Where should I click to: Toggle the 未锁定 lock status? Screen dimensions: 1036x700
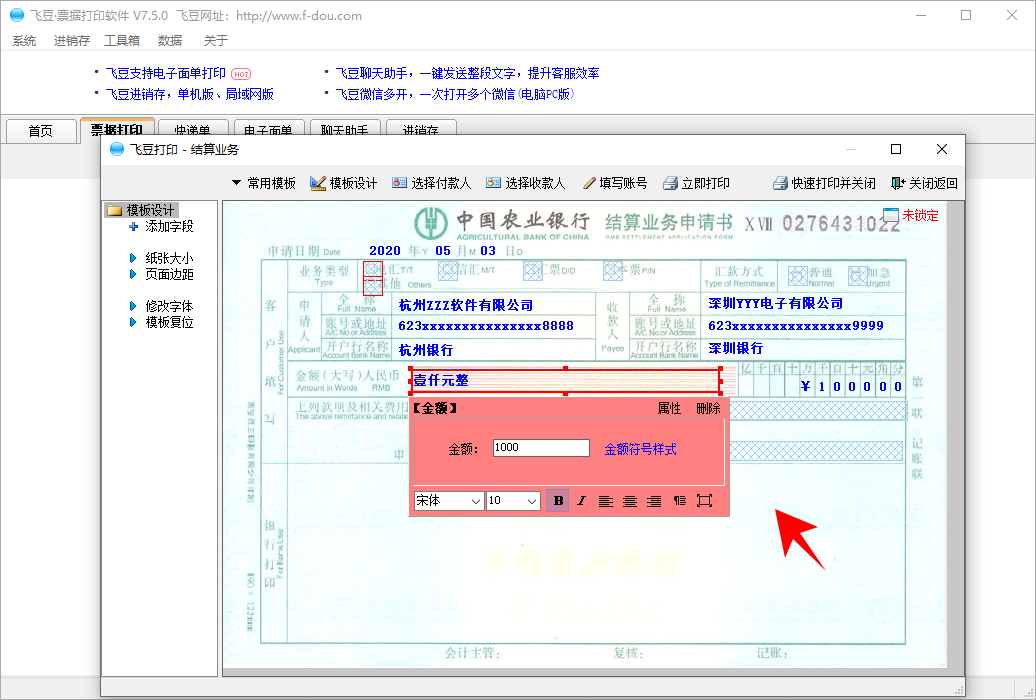(x=910, y=215)
